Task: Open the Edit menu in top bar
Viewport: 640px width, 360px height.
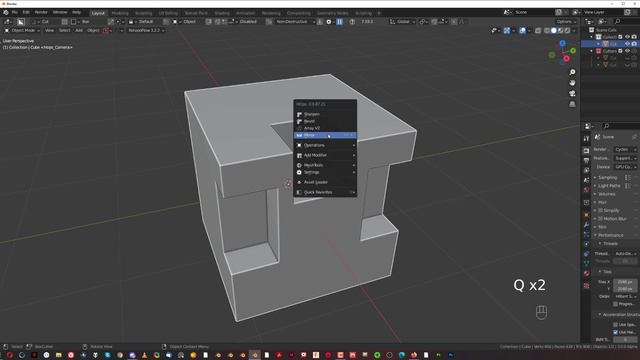Action: tap(26, 12)
